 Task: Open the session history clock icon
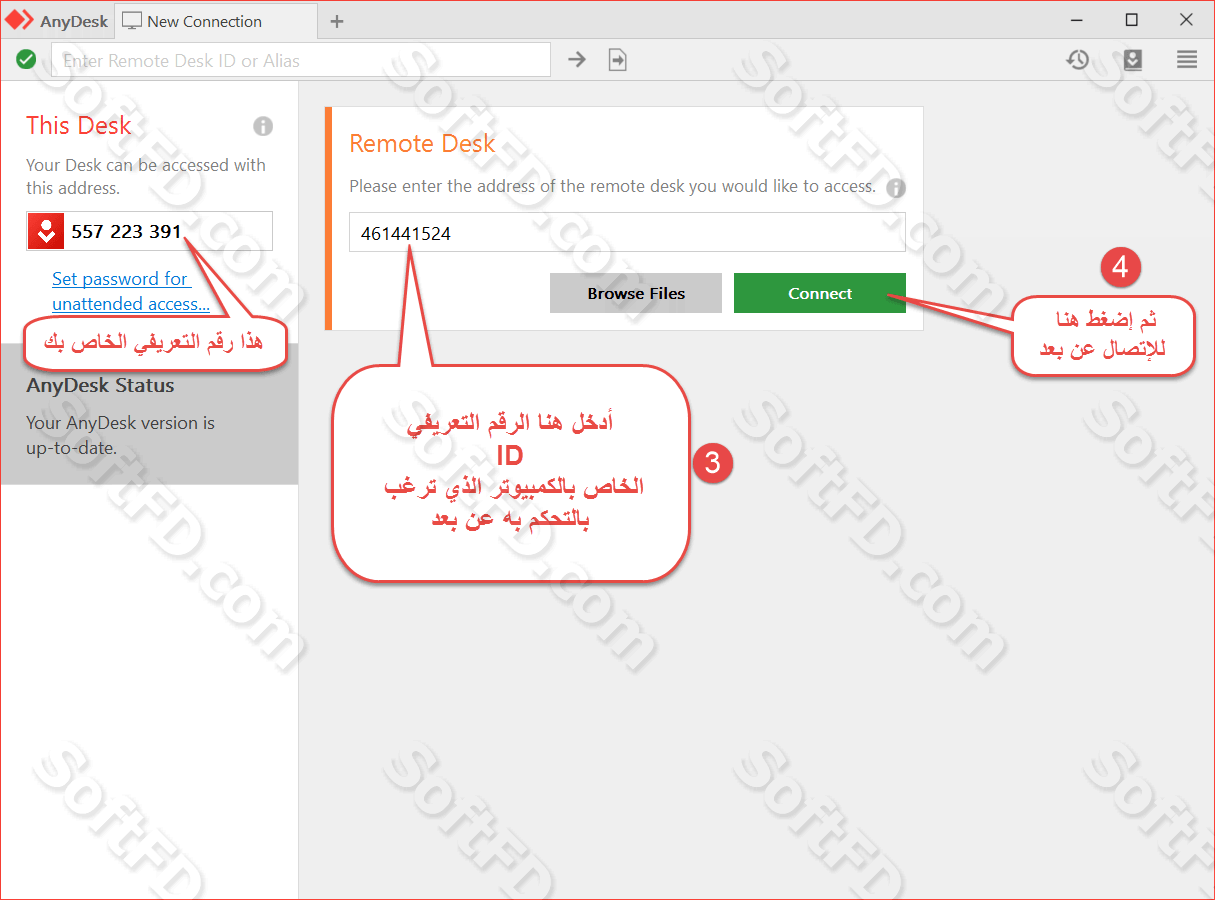tap(1077, 60)
